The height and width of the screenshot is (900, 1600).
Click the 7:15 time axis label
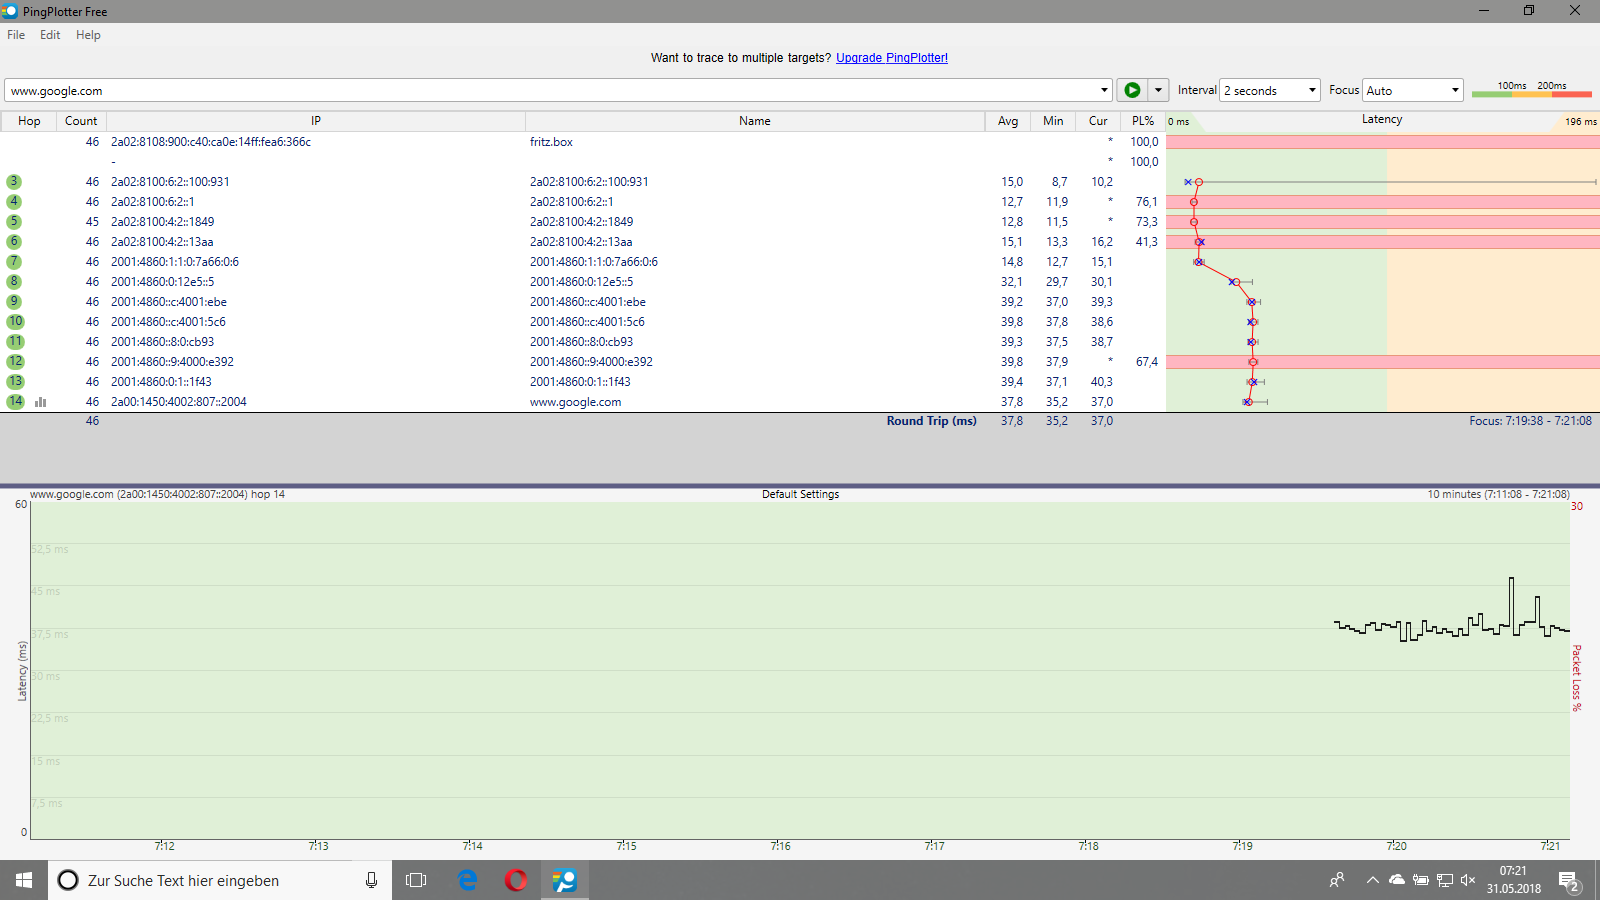(626, 846)
